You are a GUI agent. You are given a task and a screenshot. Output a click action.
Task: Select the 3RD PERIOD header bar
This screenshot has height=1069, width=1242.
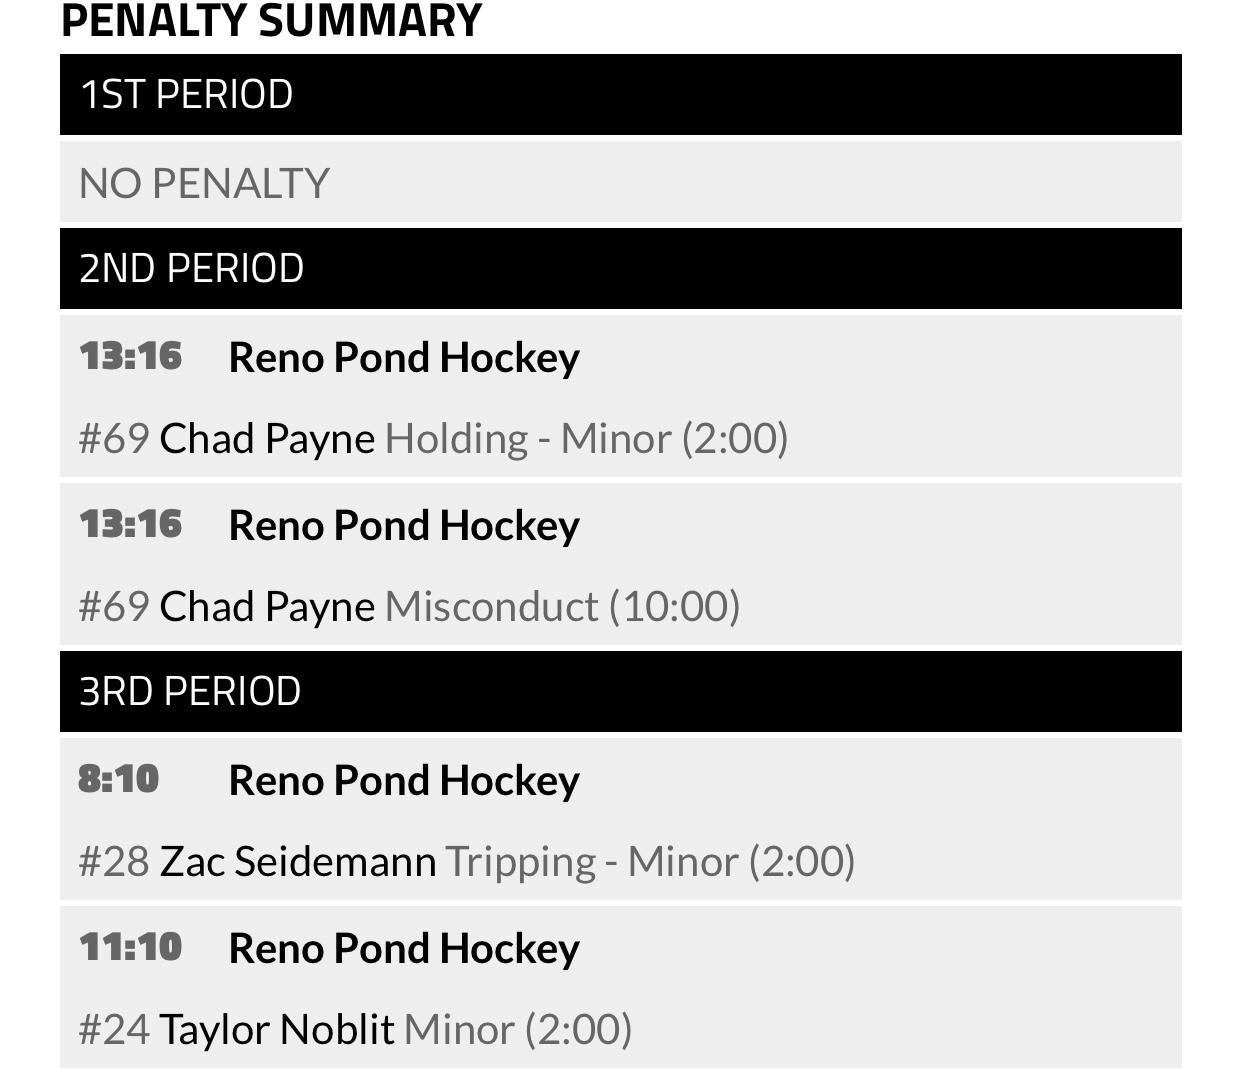[620, 691]
